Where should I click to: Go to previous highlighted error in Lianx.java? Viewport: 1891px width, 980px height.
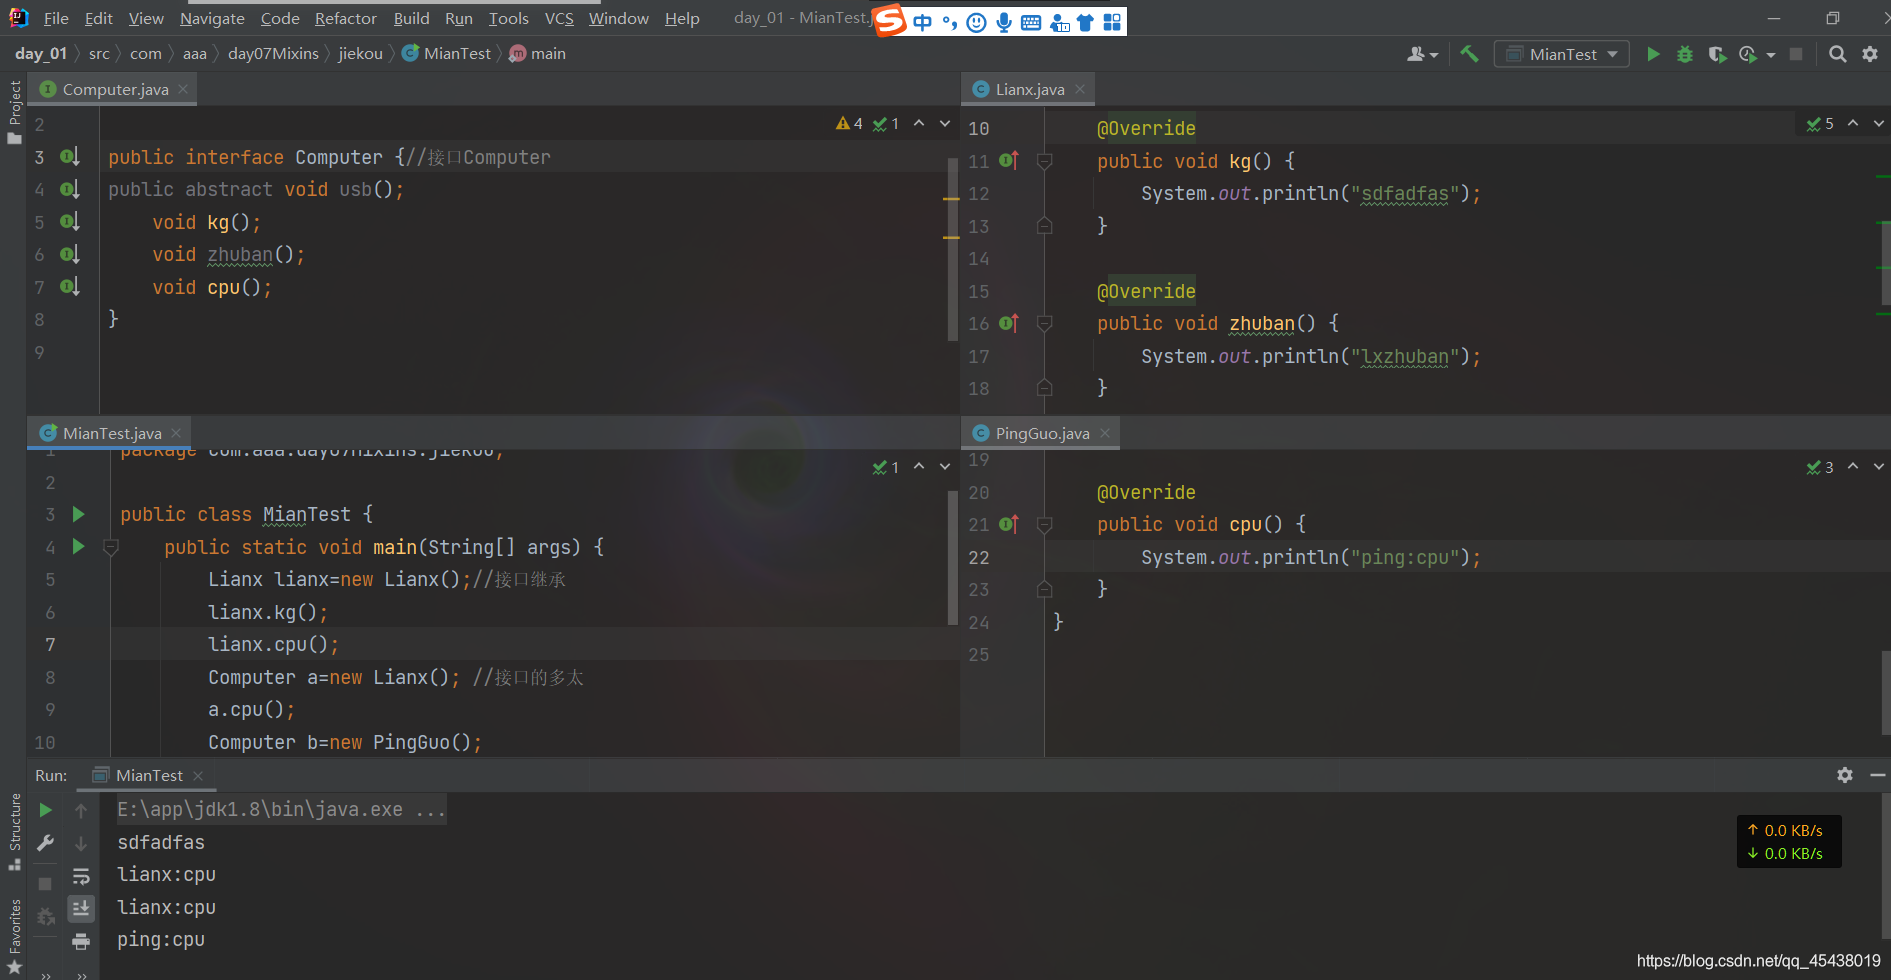pos(1853,123)
